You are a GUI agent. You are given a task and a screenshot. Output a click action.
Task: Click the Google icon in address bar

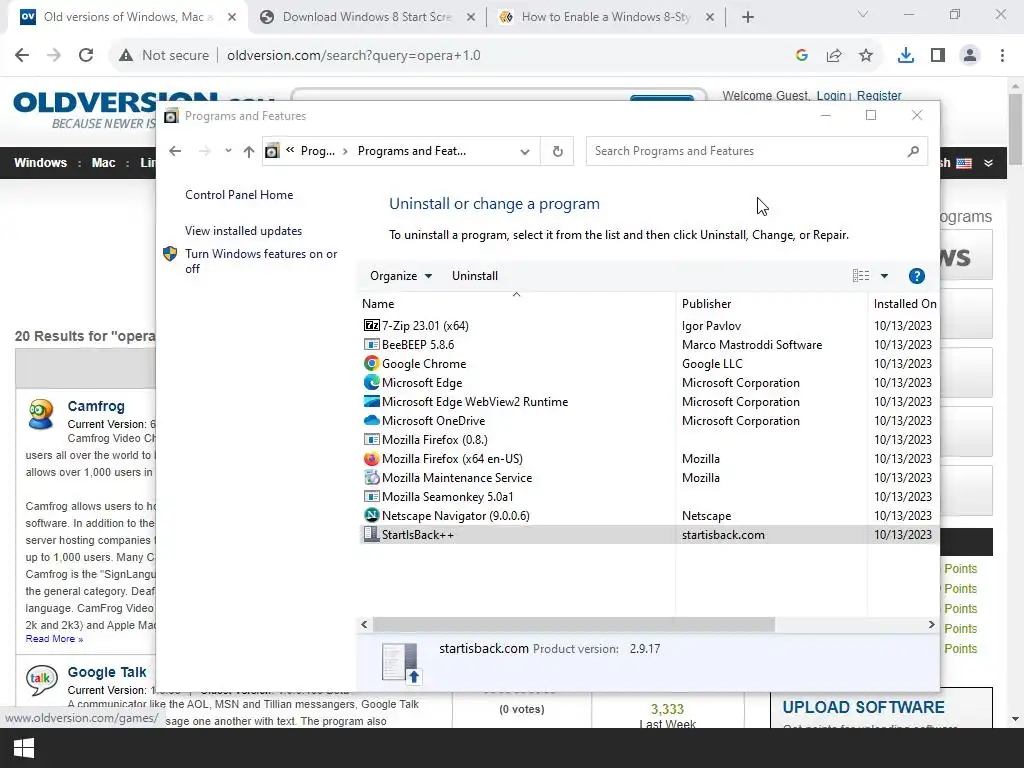[x=802, y=55]
